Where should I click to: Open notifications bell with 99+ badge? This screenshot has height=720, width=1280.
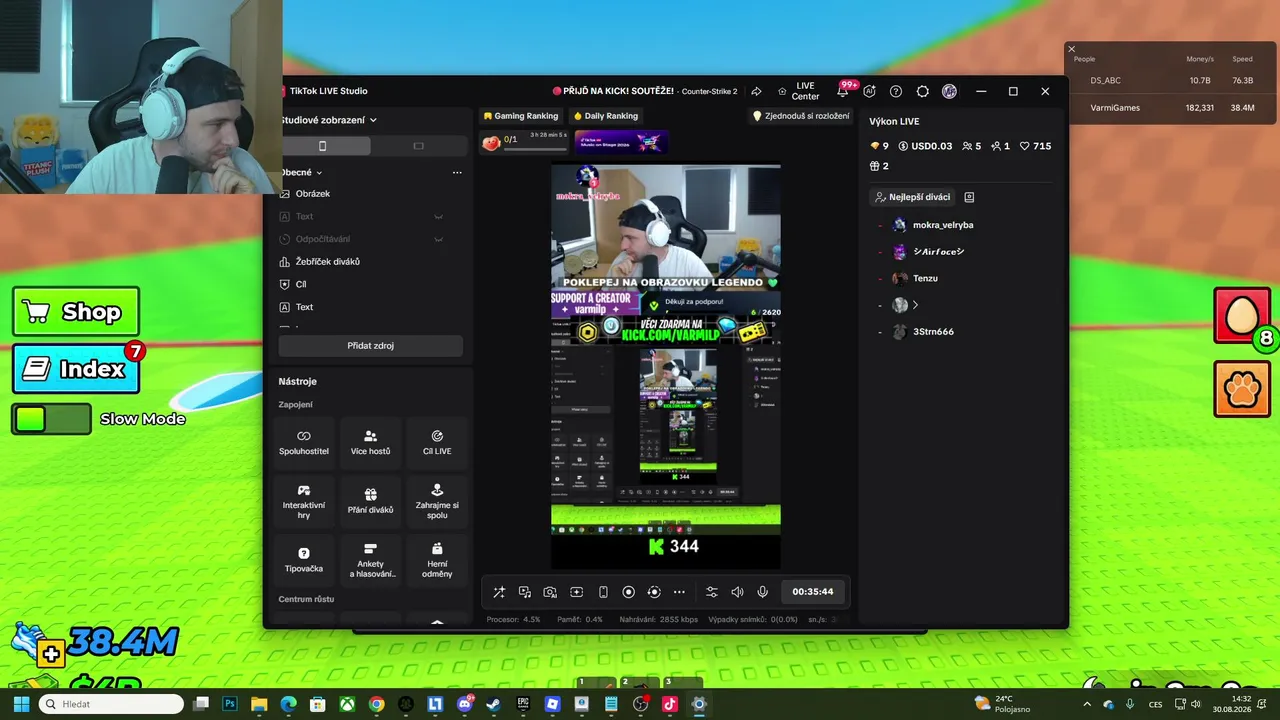tap(842, 91)
